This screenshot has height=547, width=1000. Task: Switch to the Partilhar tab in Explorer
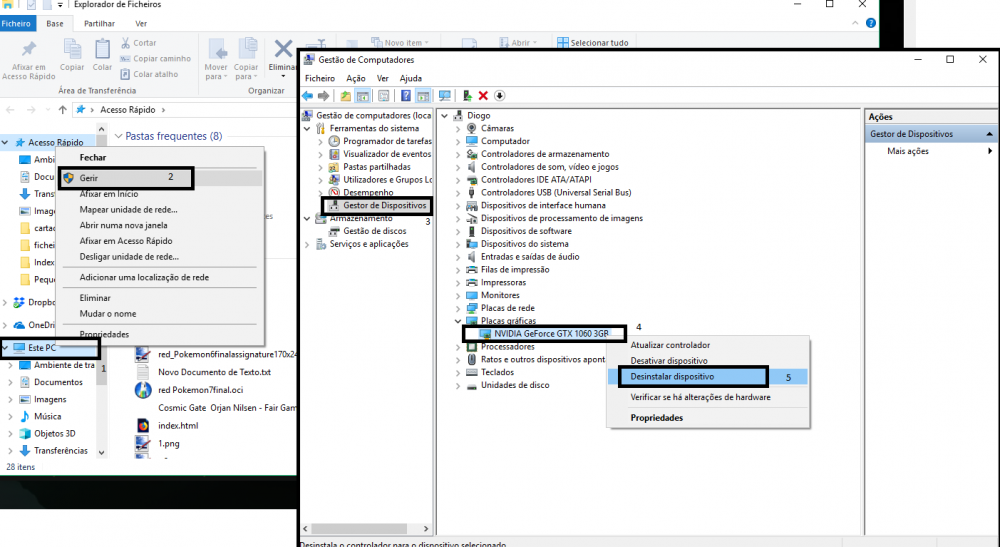(99, 24)
